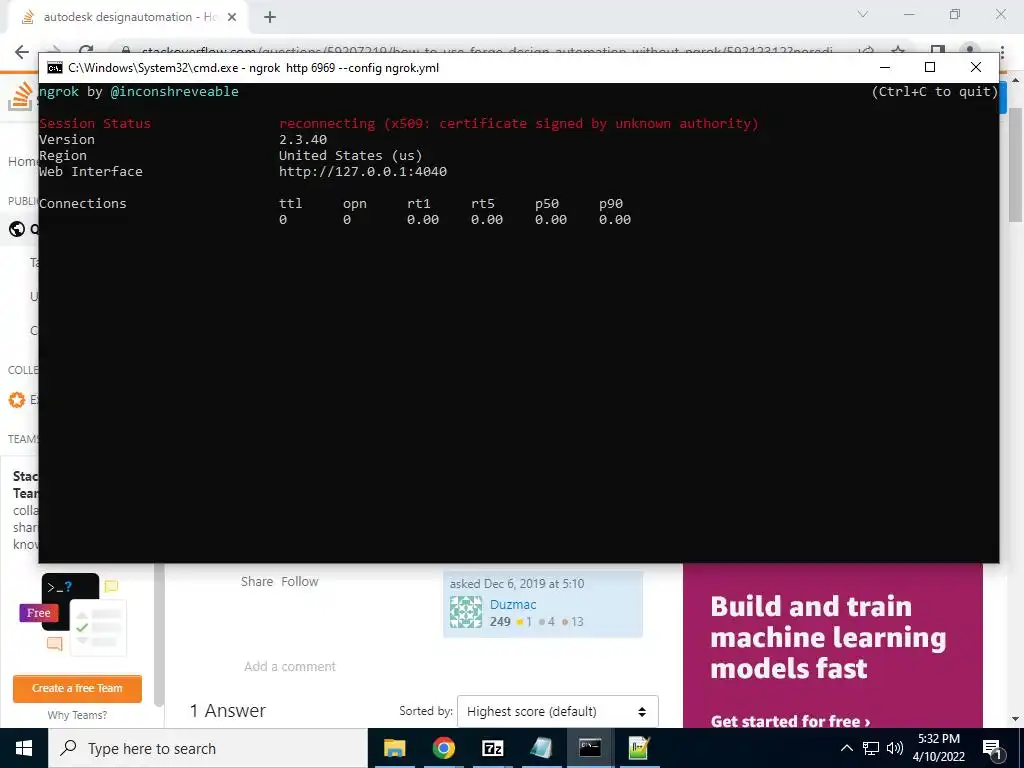Open the notification center icon

coord(991,749)
